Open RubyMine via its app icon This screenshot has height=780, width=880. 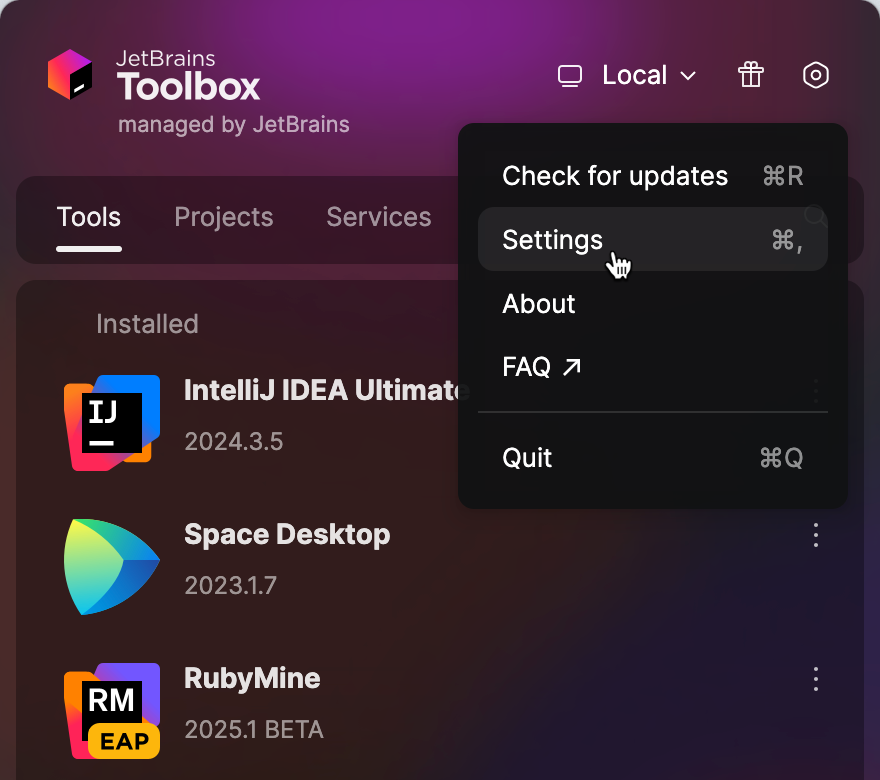click(x=112, y=710)
